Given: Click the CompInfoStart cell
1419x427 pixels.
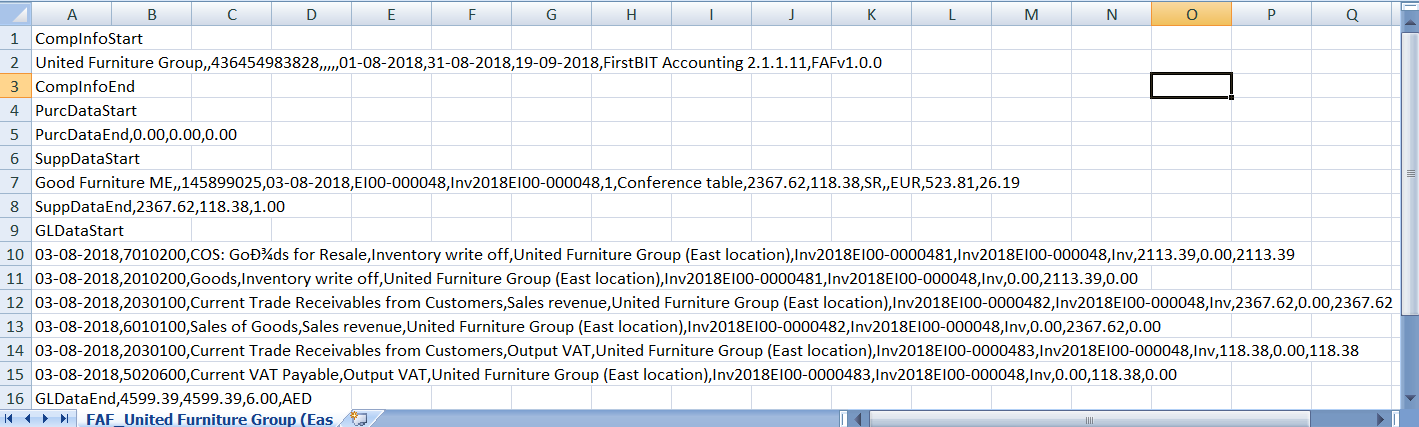Looking at the screenshot, I should 89,39.
